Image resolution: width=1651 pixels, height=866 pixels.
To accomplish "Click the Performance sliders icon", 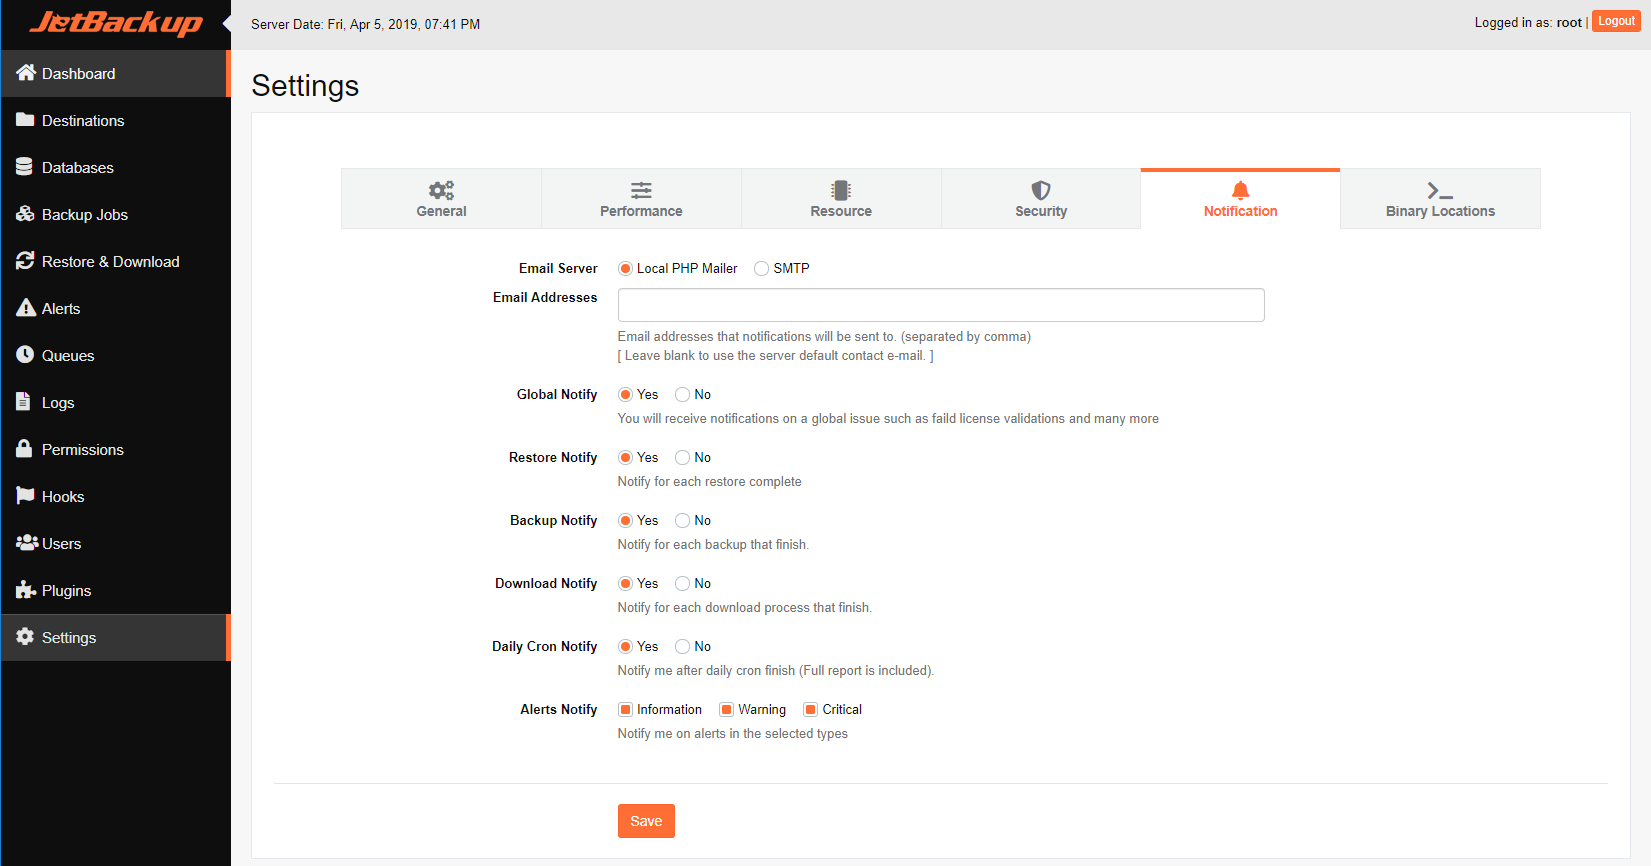I will [x=641, y=190].
